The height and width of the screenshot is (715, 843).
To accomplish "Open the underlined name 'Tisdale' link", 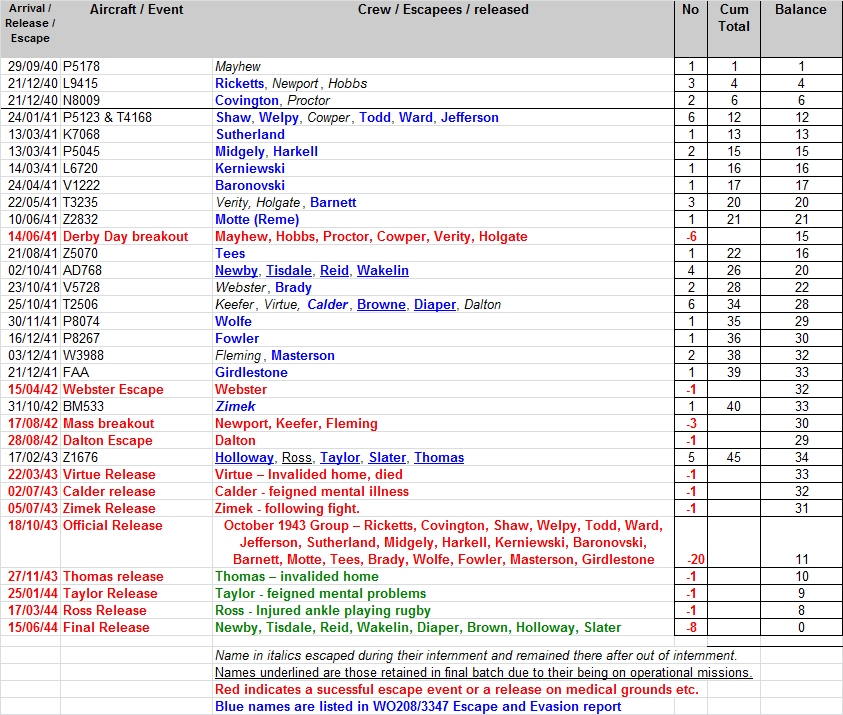I will click(x=289, y=270).
